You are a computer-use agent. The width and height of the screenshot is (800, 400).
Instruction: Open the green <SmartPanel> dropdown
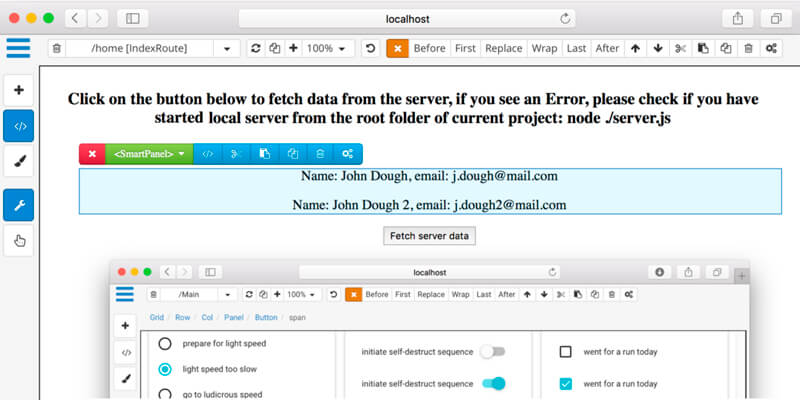[x=149, y=154]
